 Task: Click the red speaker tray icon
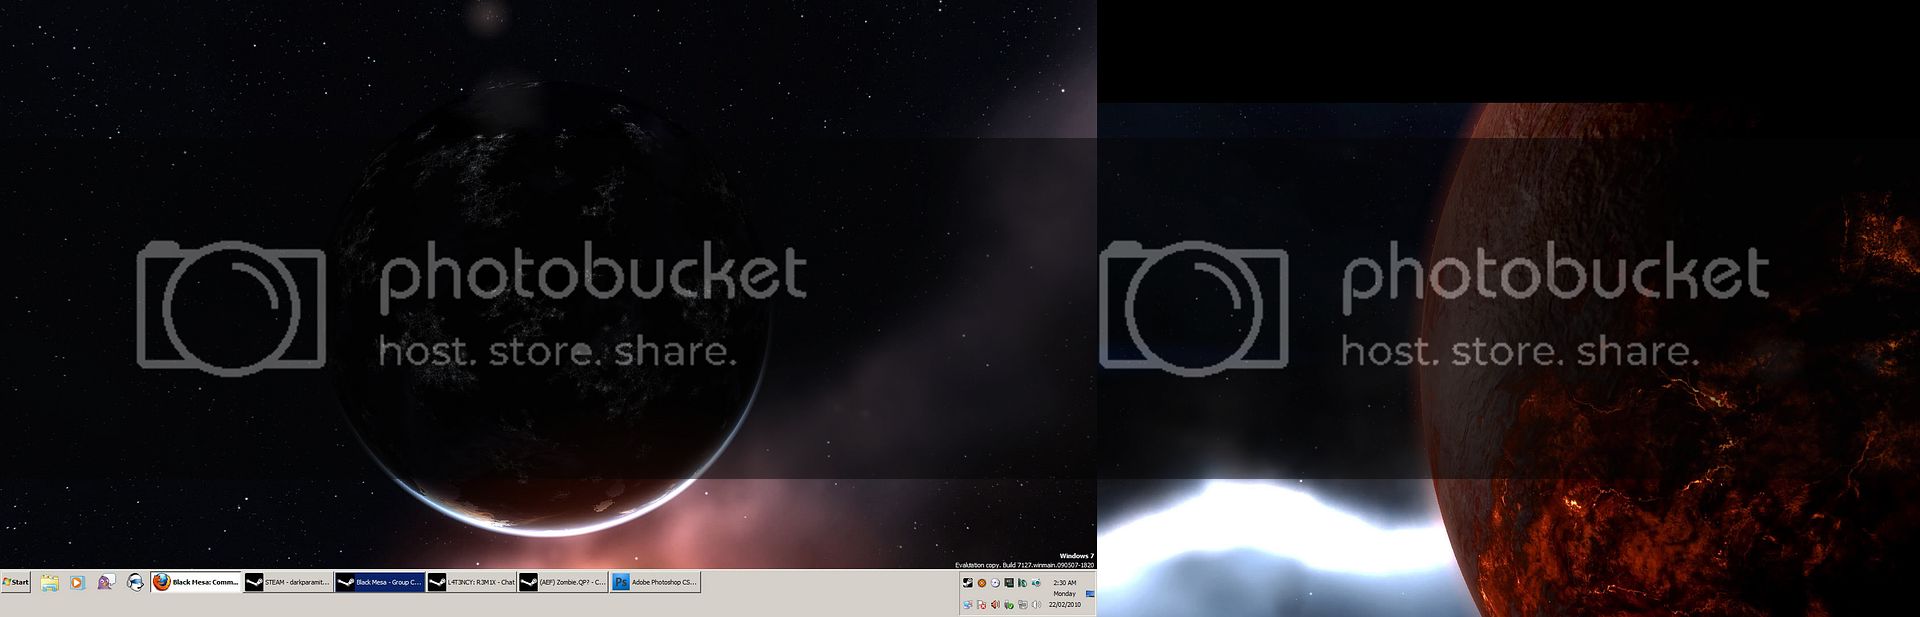995,605
